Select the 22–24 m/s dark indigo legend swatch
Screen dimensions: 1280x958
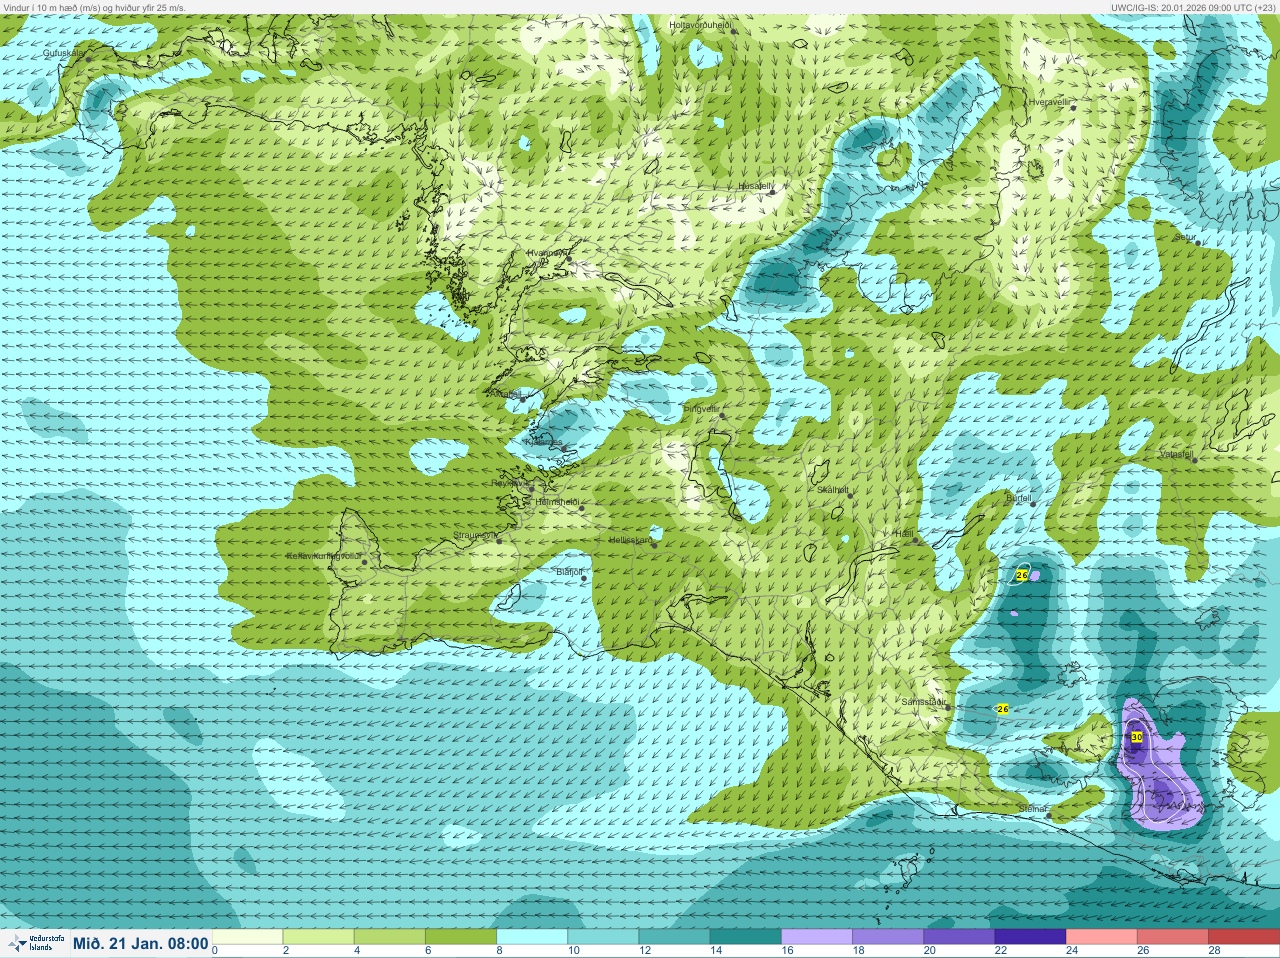pyautogui.click(x=1028, y=937)
